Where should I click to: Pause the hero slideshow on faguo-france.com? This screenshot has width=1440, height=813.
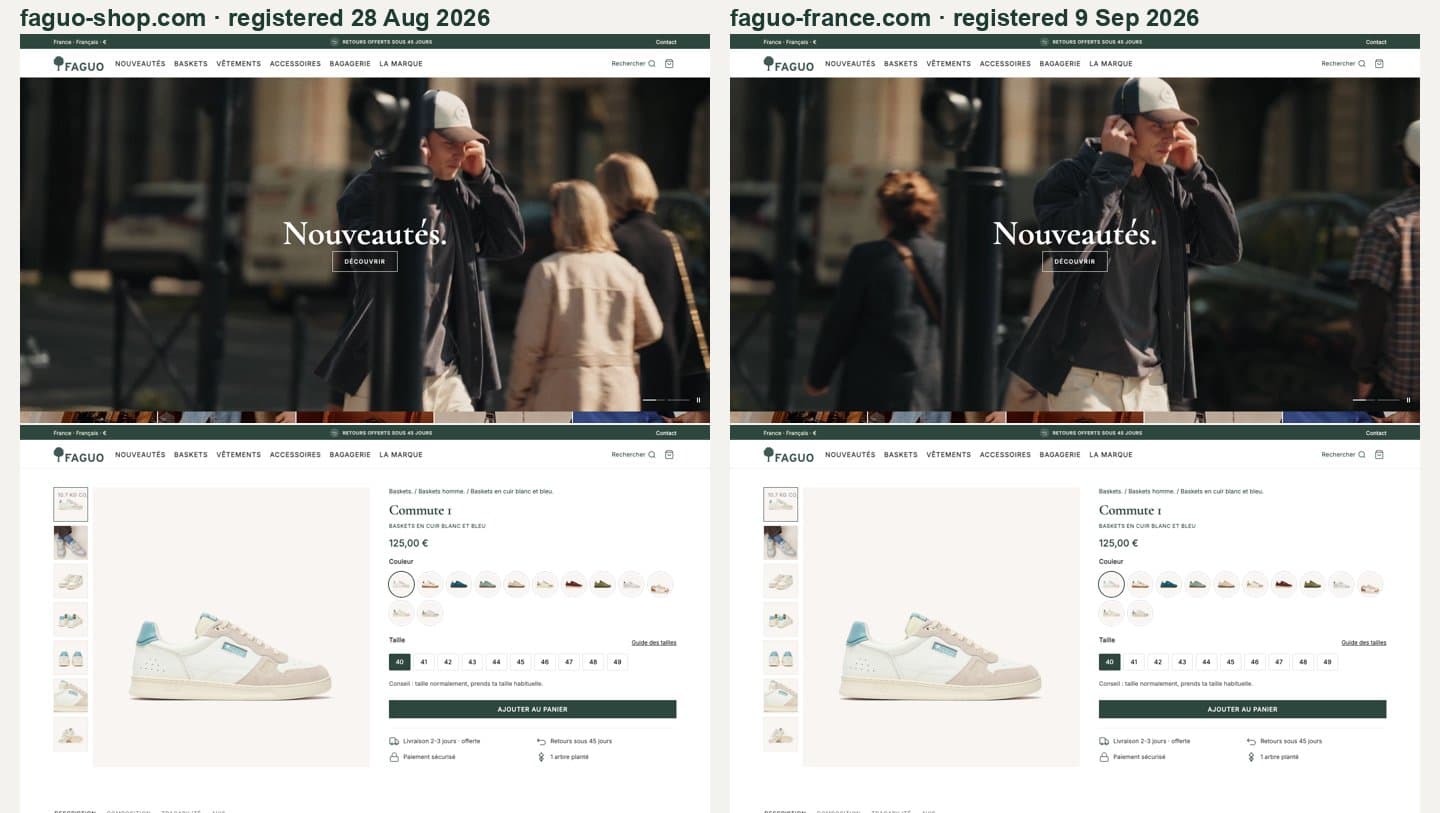tap(1408, 400)
